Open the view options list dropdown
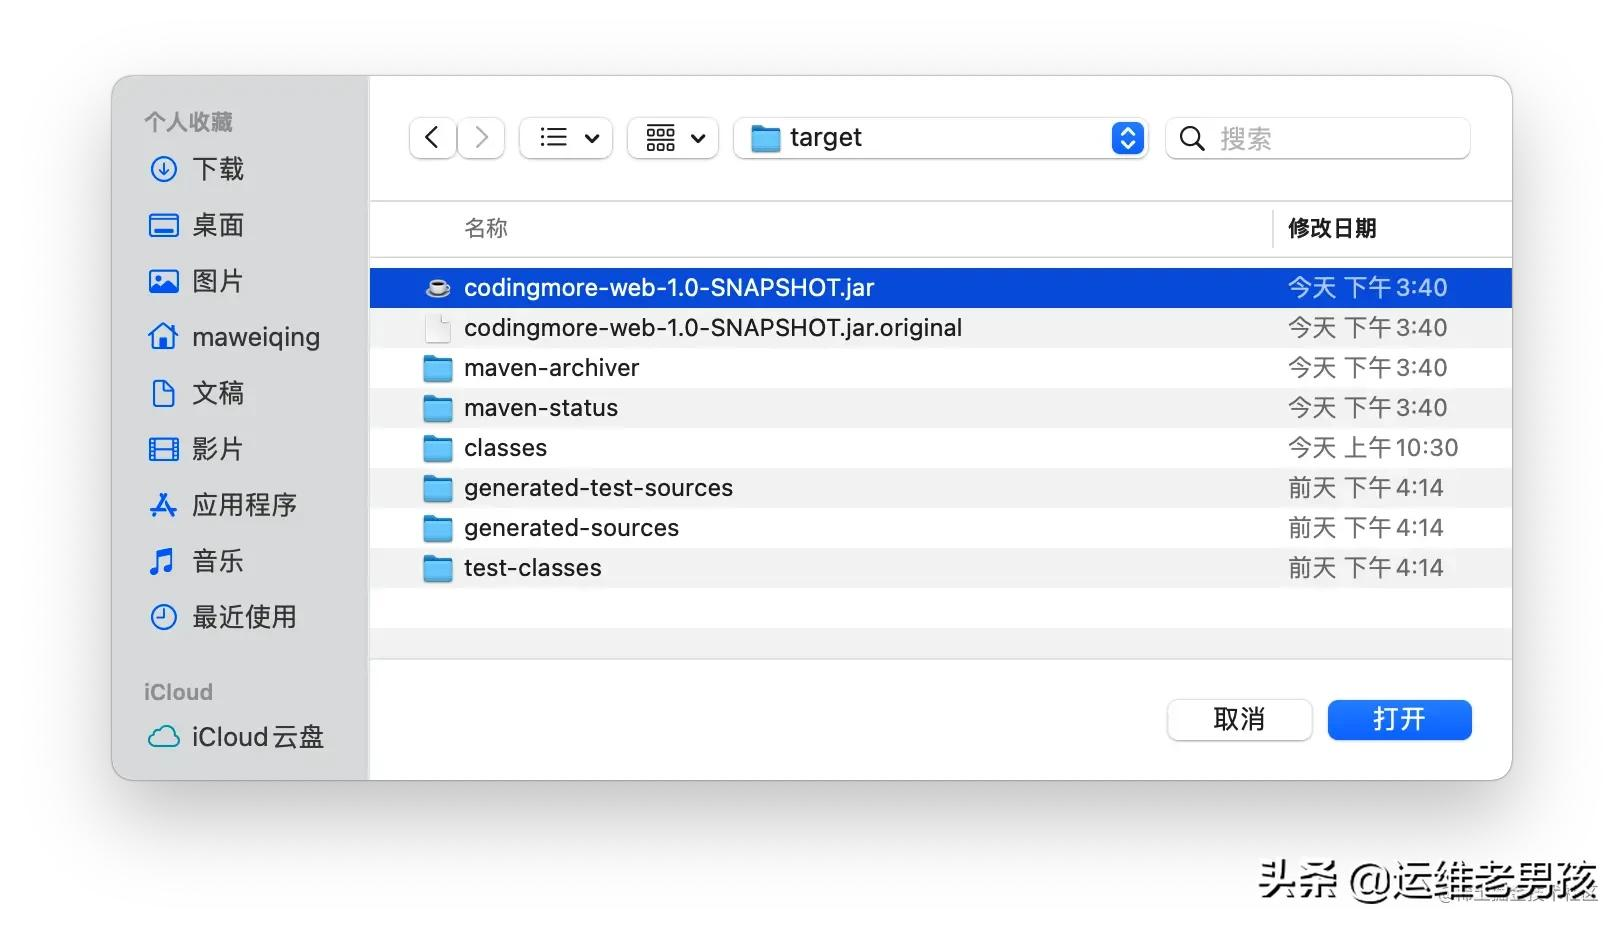1624x928 pixels. click(565, 138)
